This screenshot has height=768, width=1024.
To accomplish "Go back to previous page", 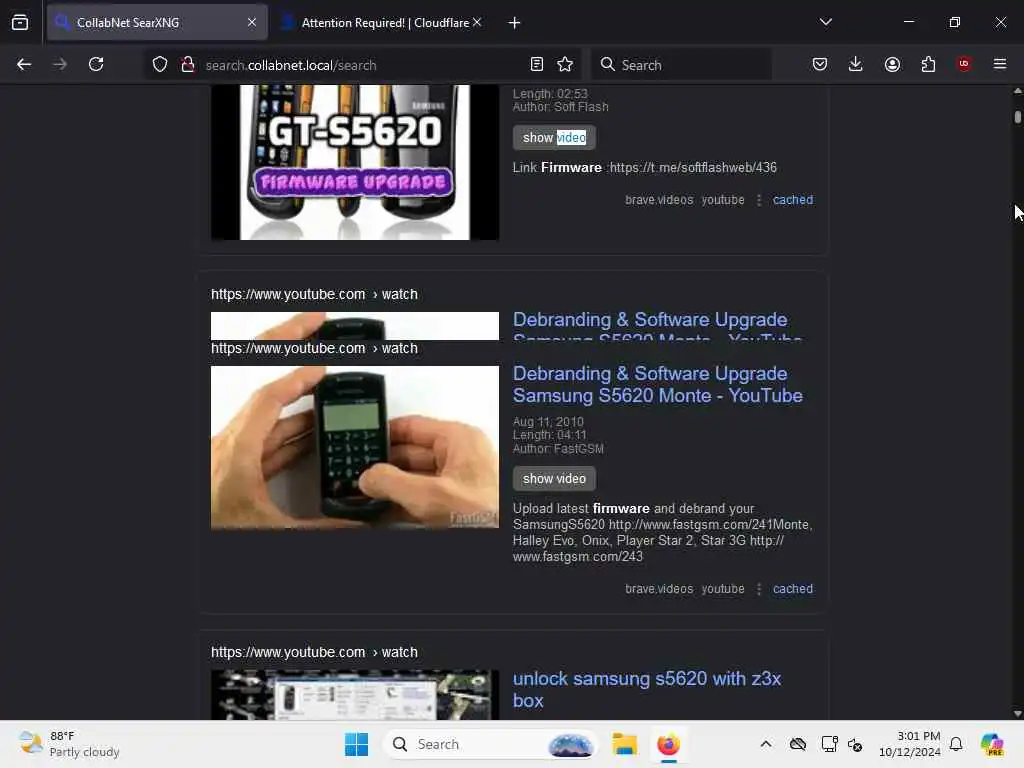I will pos(24,64).
